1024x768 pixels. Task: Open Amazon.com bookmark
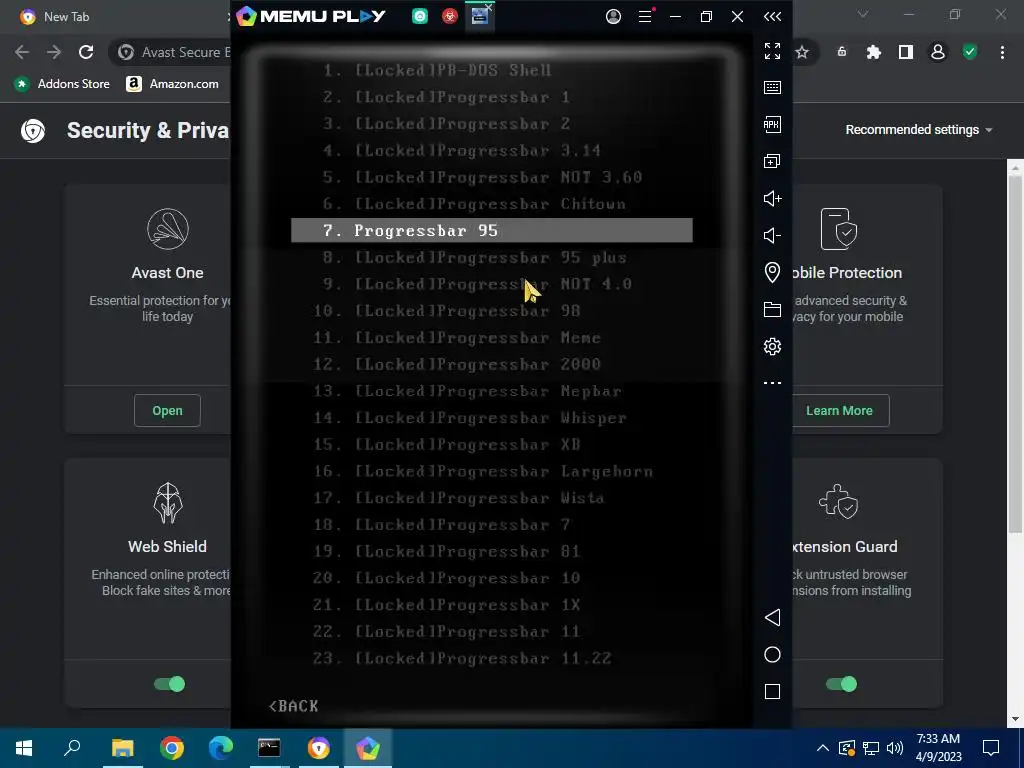pos(173,84)
